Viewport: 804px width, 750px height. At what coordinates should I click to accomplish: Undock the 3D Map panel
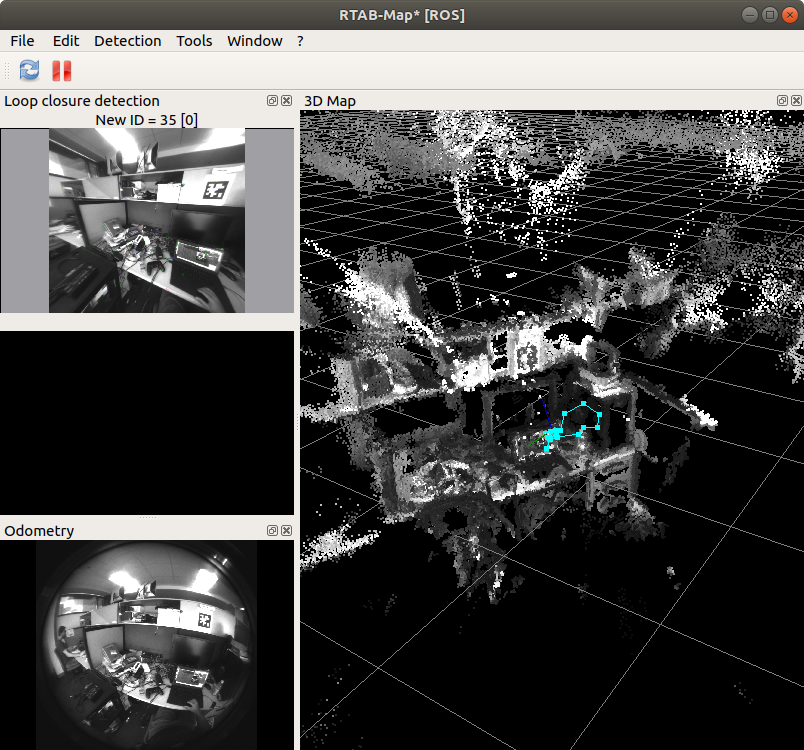pos(782,101)
